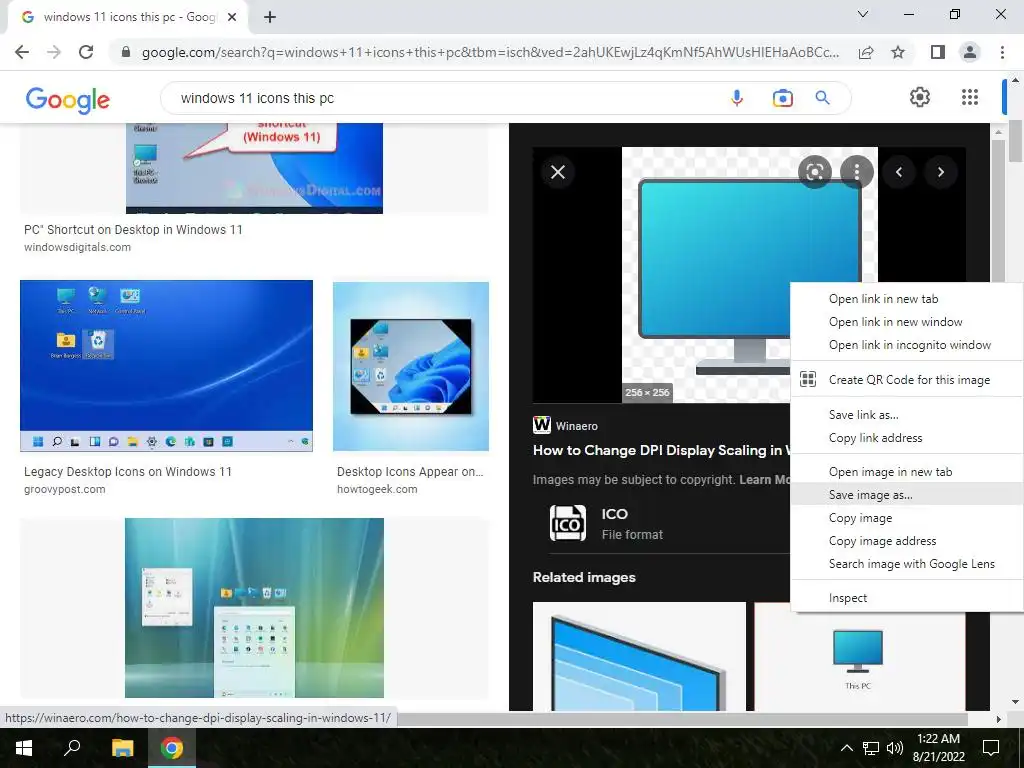The image size is (1024, 768).
Task: Open Chrome side panel icon
Action: (937, 52)
